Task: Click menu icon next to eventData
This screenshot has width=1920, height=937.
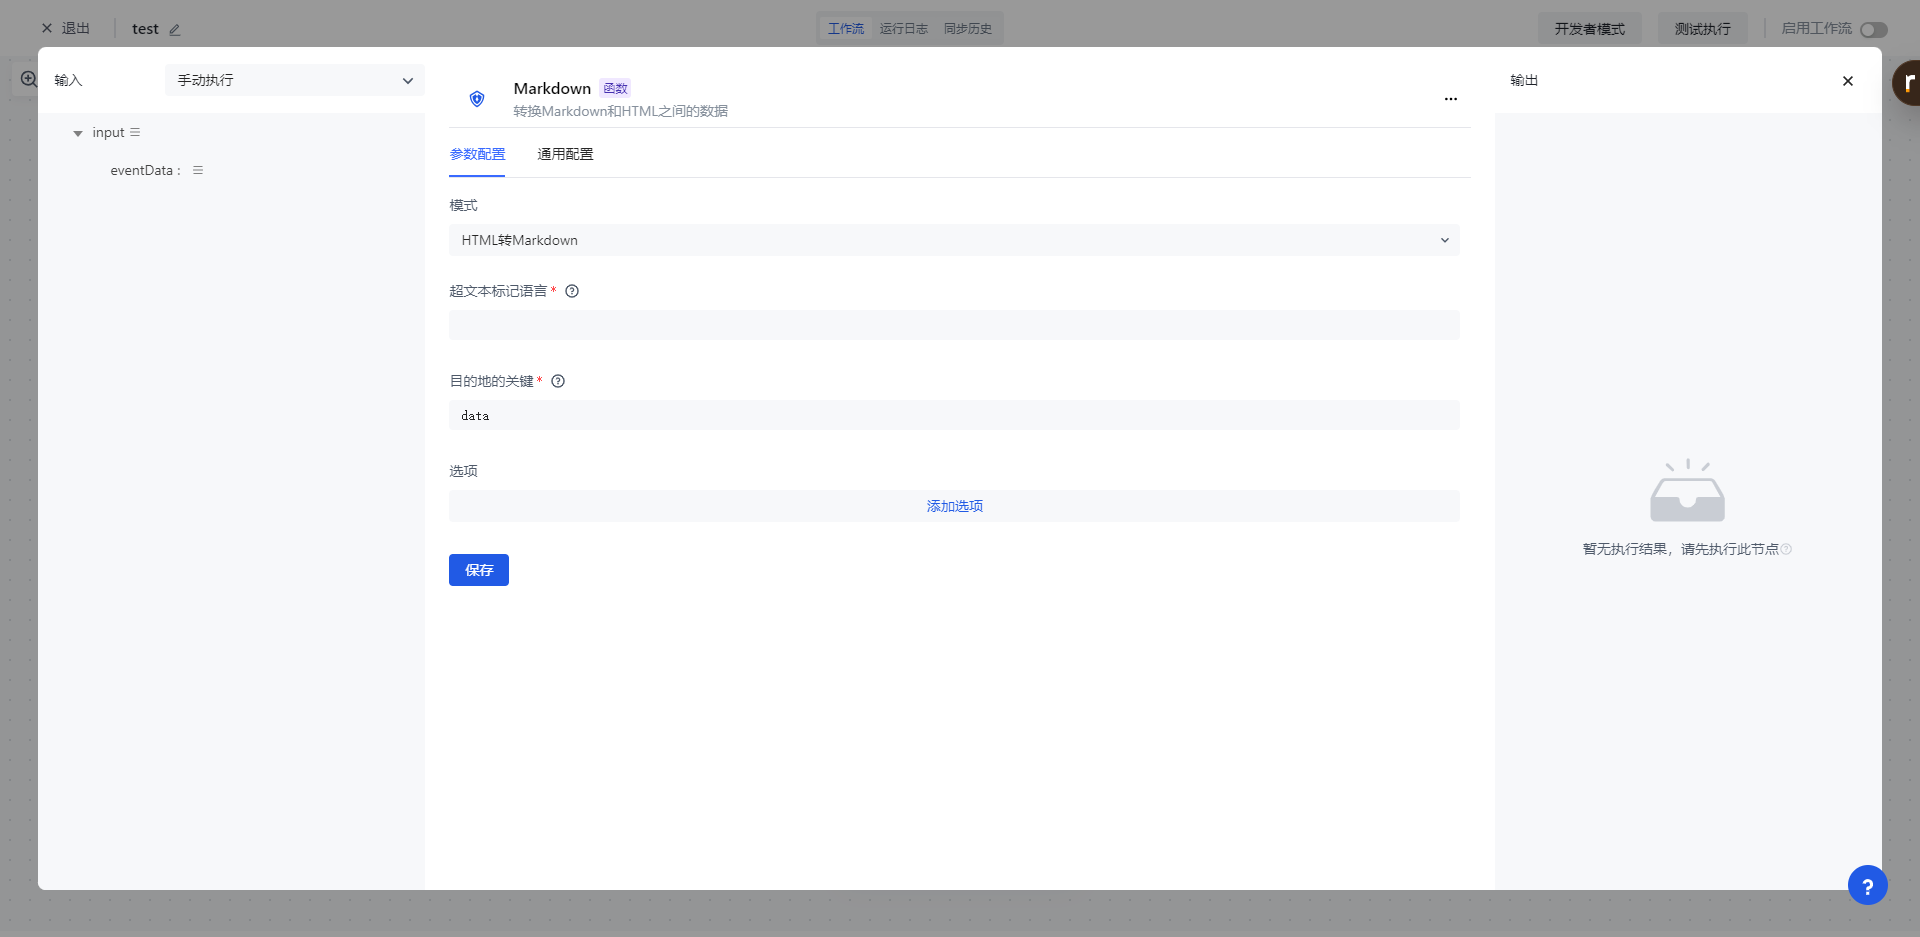Action: (198, 171)
